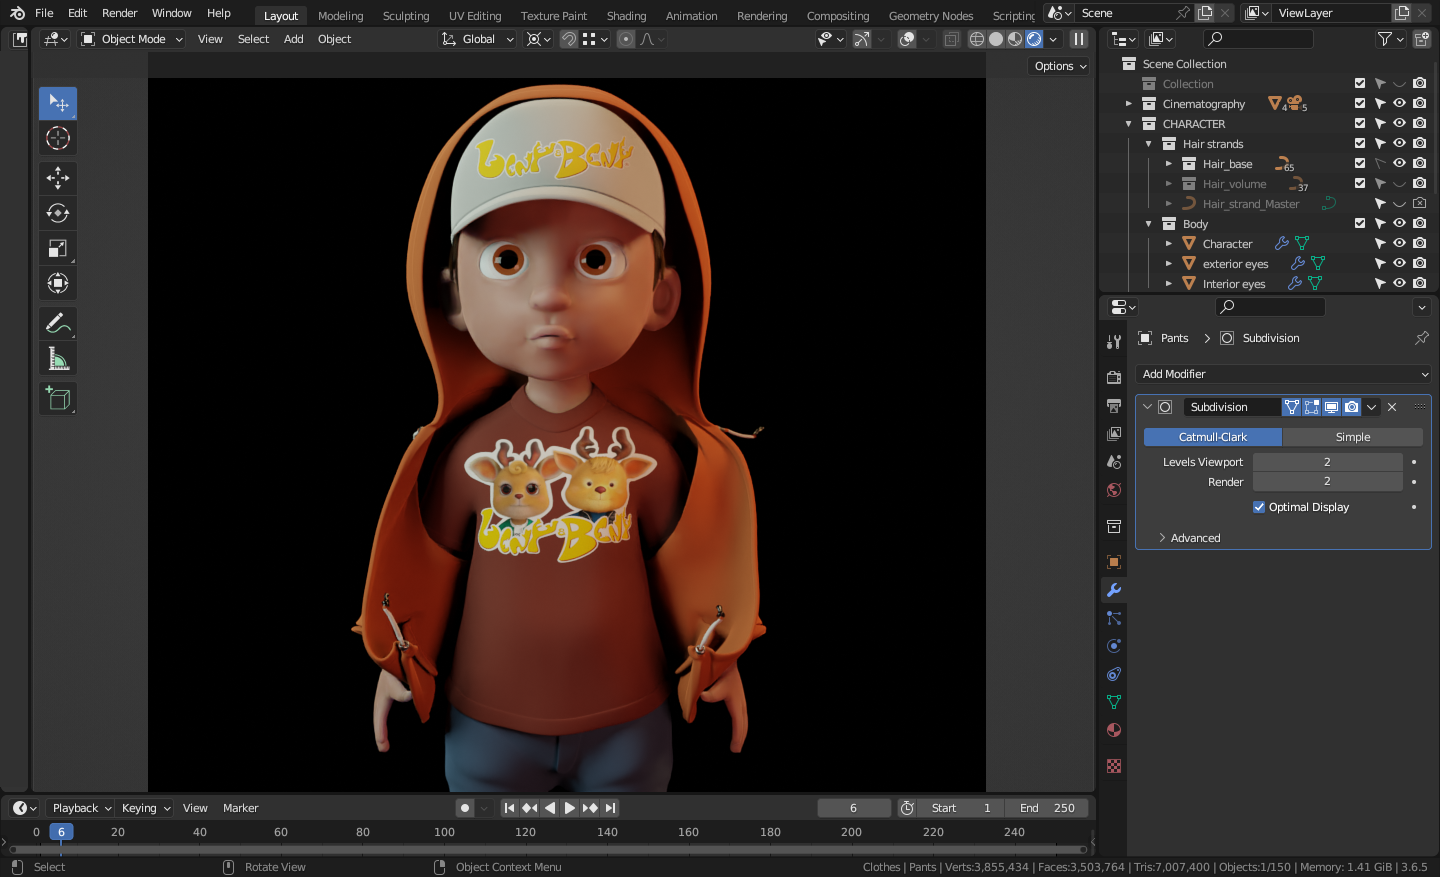Open the Playback dropdown in timeline

point(80,808)
